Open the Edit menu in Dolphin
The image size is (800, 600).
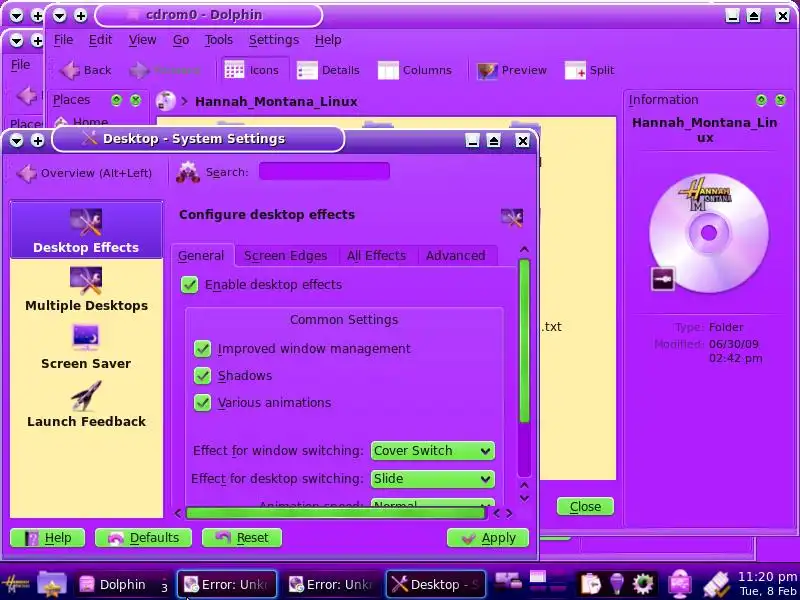coord(100,40)
